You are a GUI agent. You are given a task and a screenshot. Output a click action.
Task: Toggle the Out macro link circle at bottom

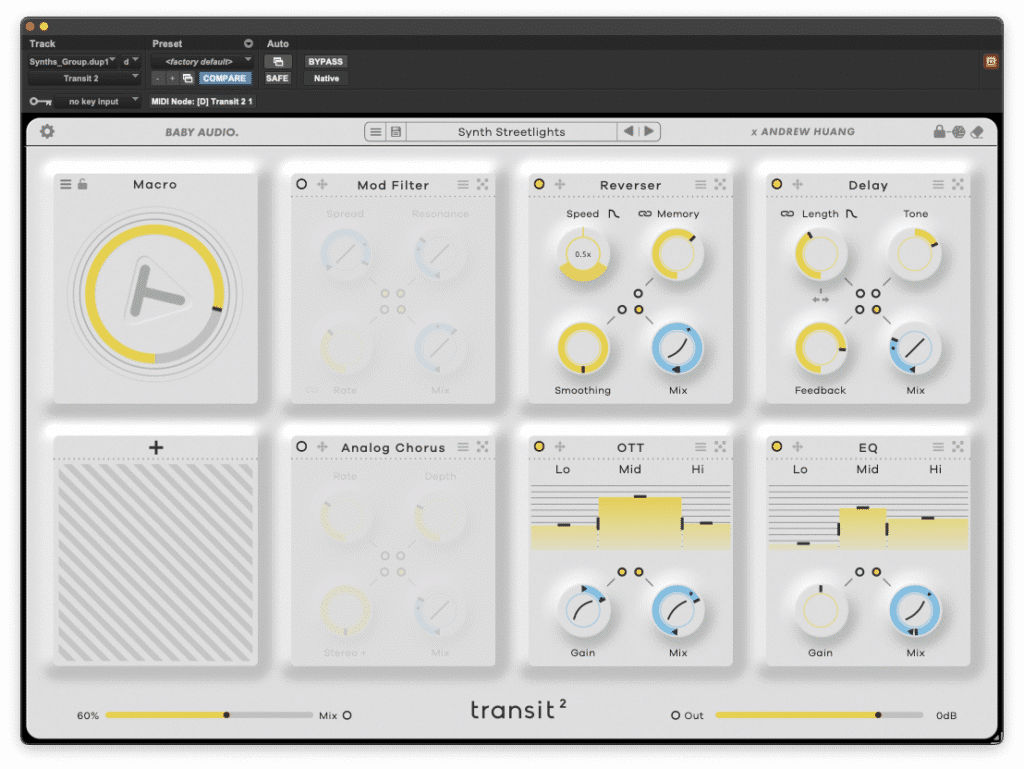point(675,715)
